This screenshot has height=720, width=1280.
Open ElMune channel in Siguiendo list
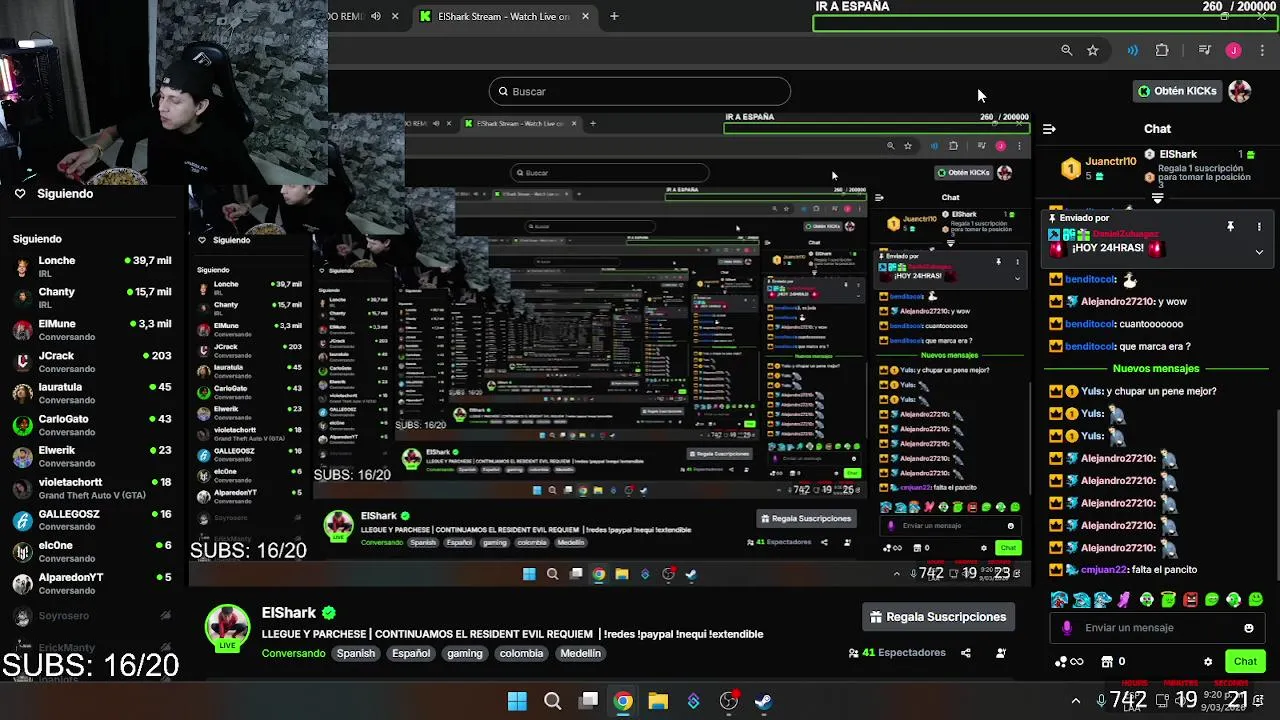(92, 330)
